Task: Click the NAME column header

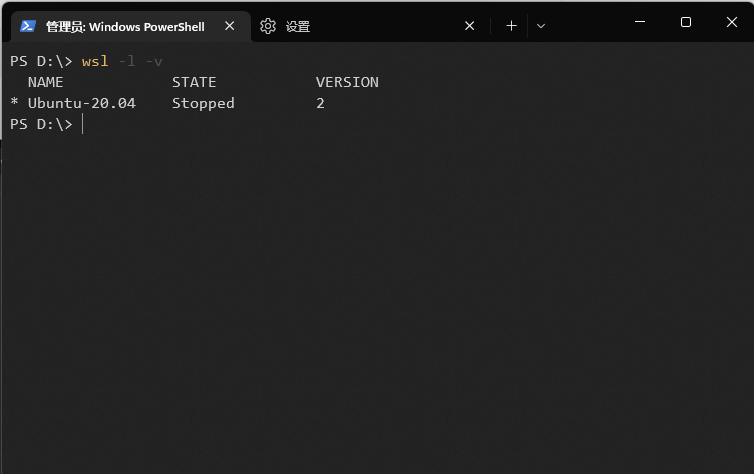Action: (x=45, y=82)
